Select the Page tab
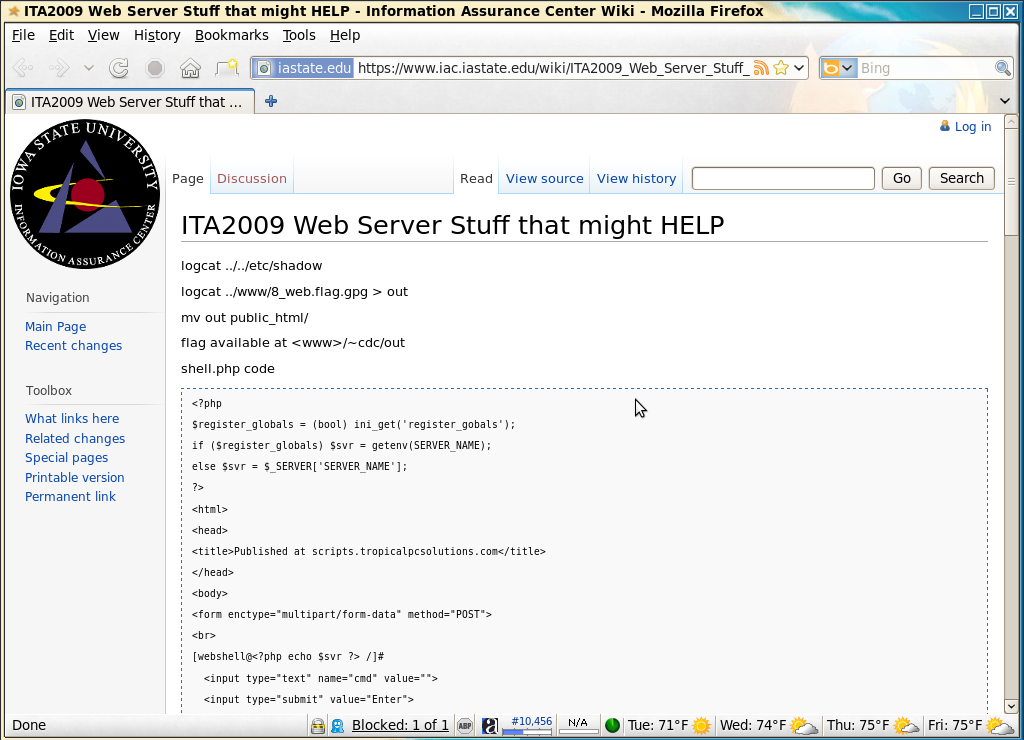This screenshot has height=740, width=1024. click(188, 178)
